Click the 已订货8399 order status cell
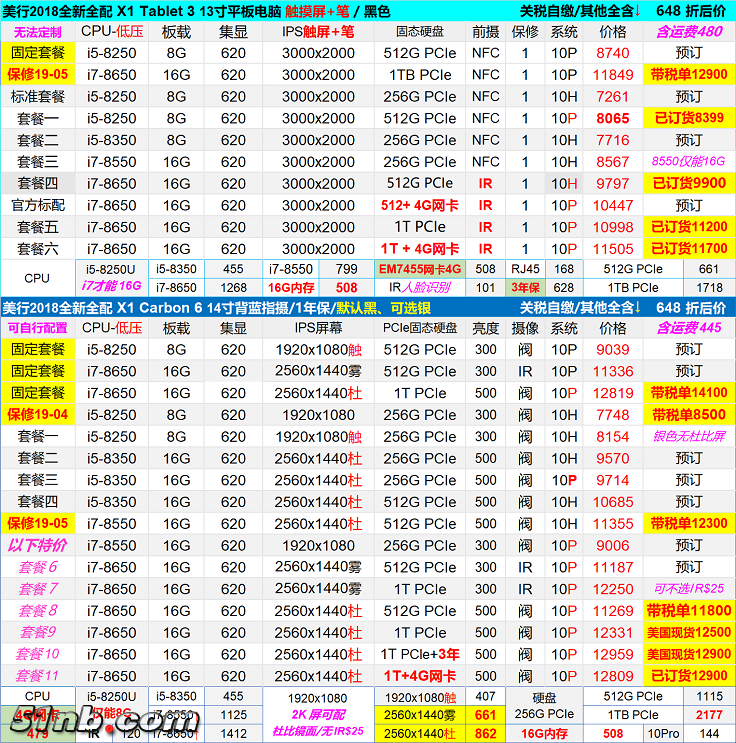This screenshot has width=736, height=743. (688, 118)
